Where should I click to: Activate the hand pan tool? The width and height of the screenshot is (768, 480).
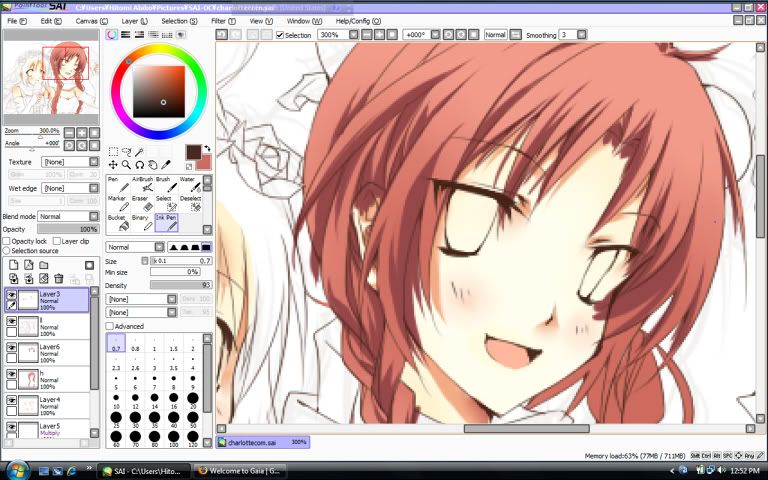[152, 165]
